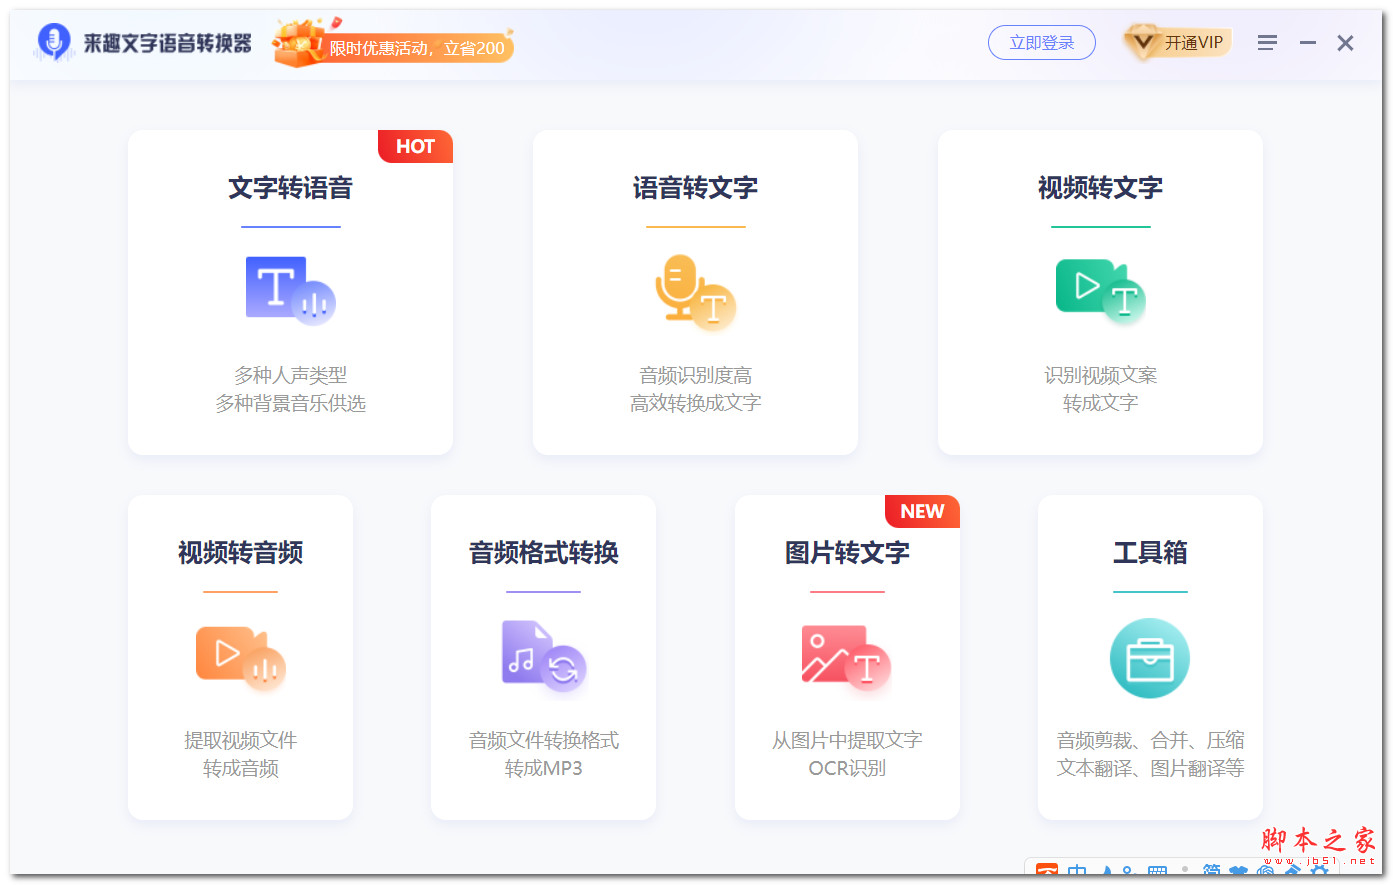The height and width of the screenshot is (885, 1393).
Task: Open 开通VIP membership page
Action: [x=1178, y=42]
